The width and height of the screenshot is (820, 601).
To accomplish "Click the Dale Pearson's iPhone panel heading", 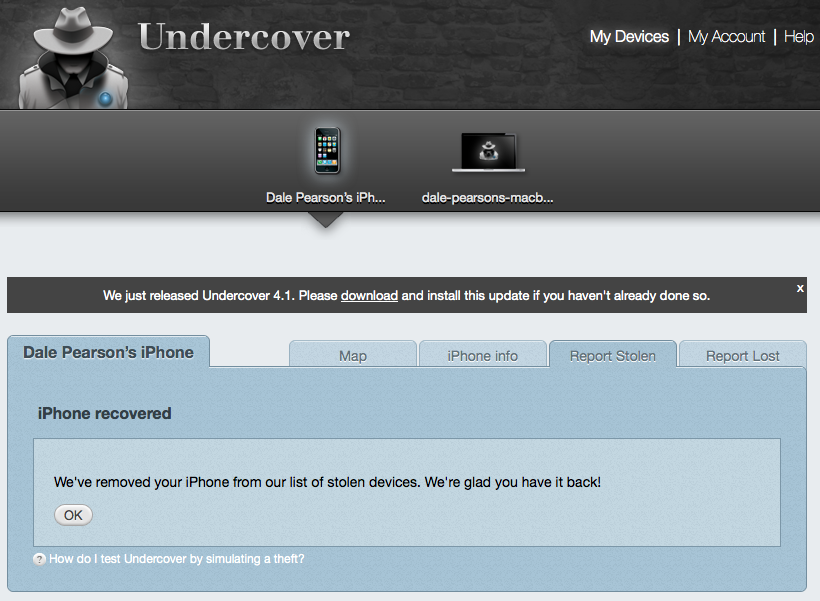I will click(x=108, y=353).
